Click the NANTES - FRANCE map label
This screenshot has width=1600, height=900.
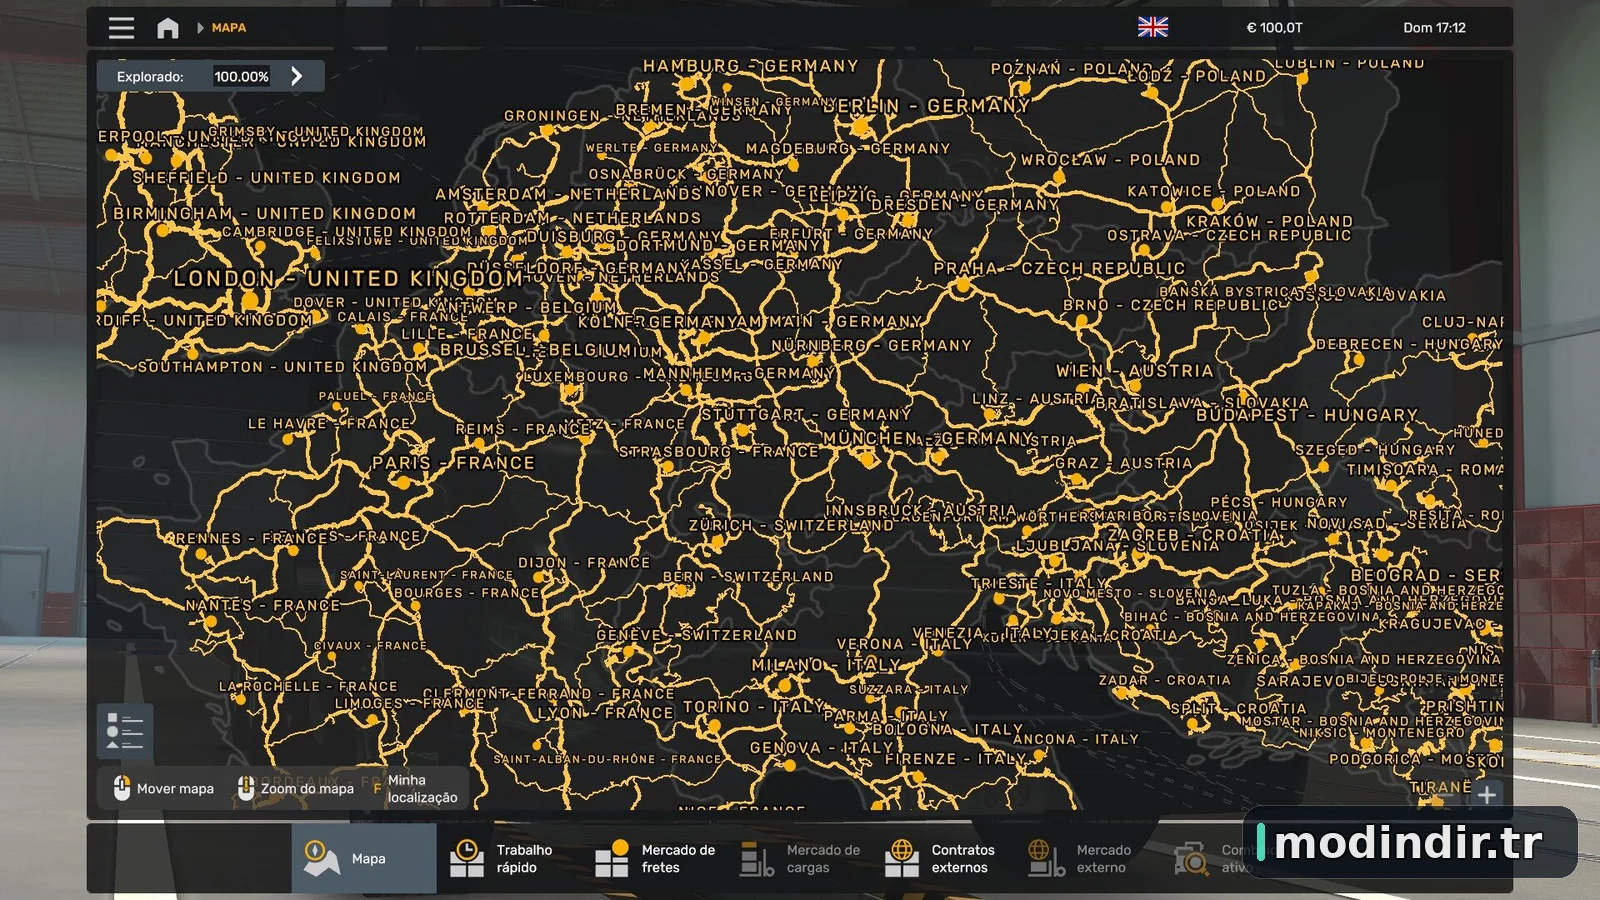coord(263,606)
